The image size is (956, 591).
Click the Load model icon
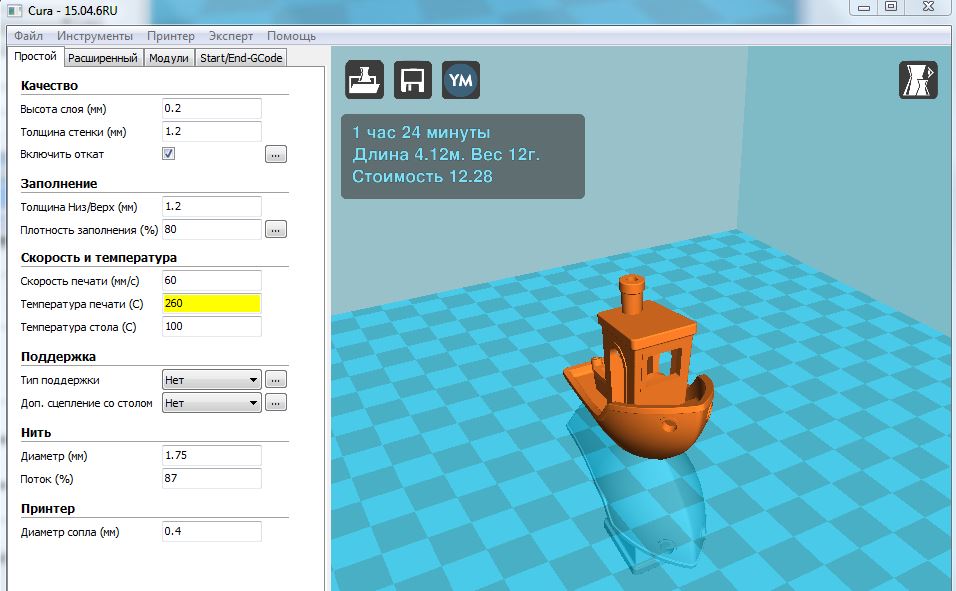365,80
